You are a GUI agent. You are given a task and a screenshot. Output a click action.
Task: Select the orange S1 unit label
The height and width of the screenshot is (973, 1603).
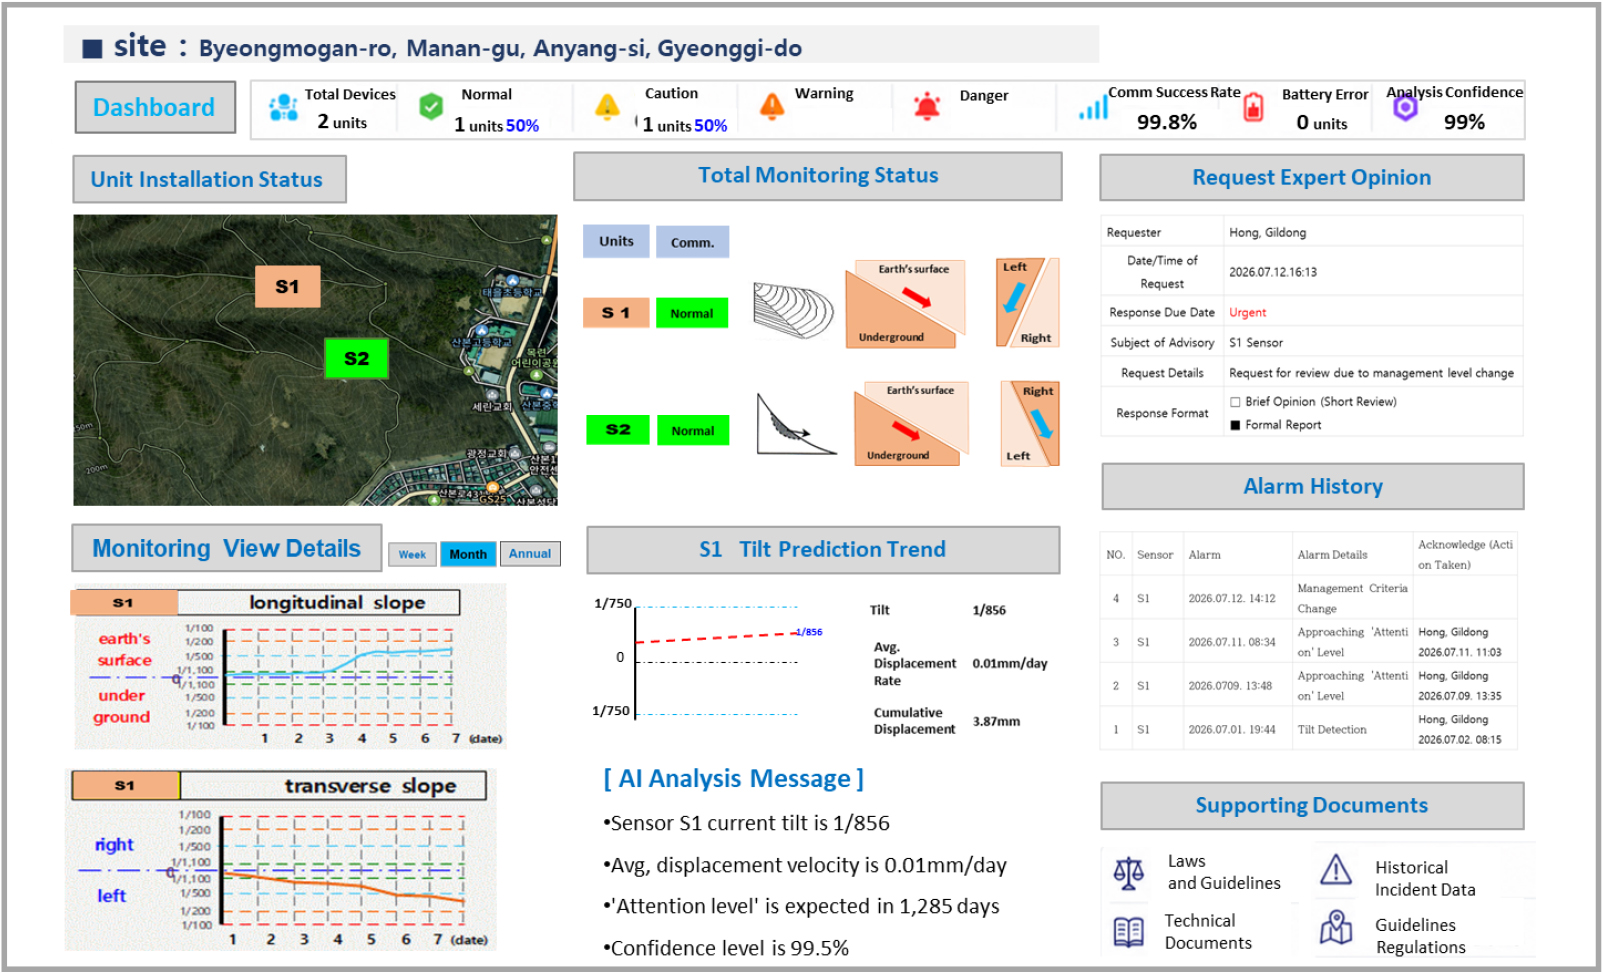pyautogui.click(x=616, y=313)
